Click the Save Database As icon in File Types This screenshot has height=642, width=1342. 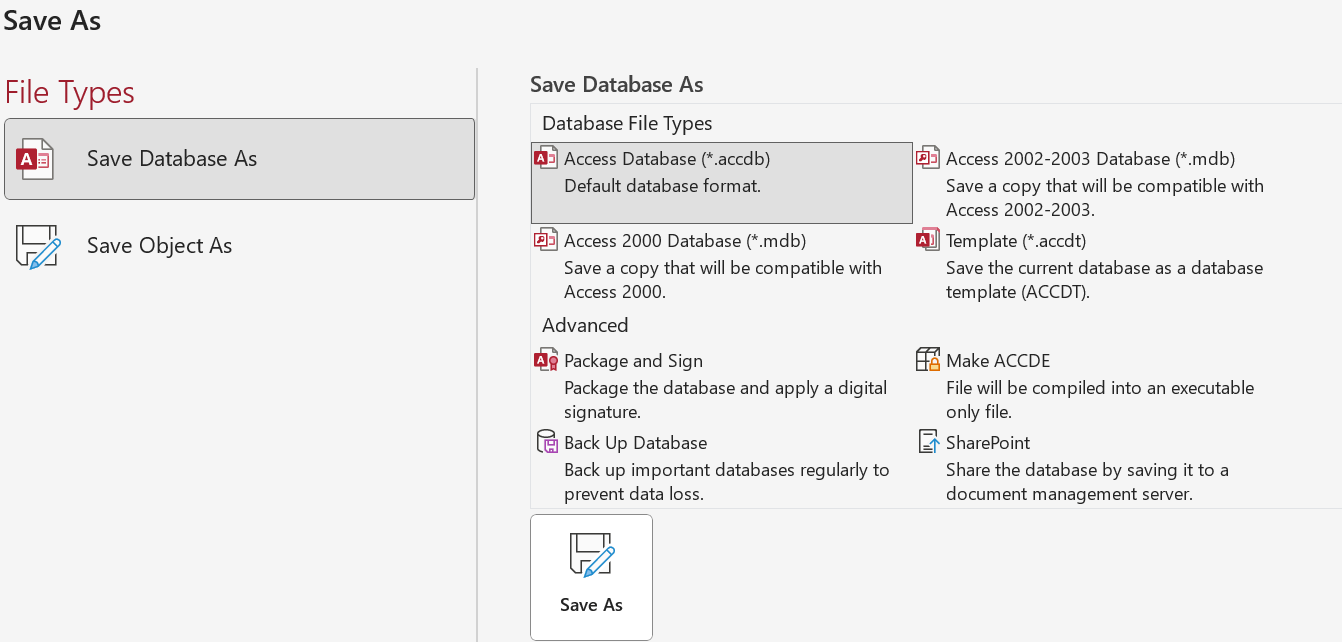coord(35,159)
